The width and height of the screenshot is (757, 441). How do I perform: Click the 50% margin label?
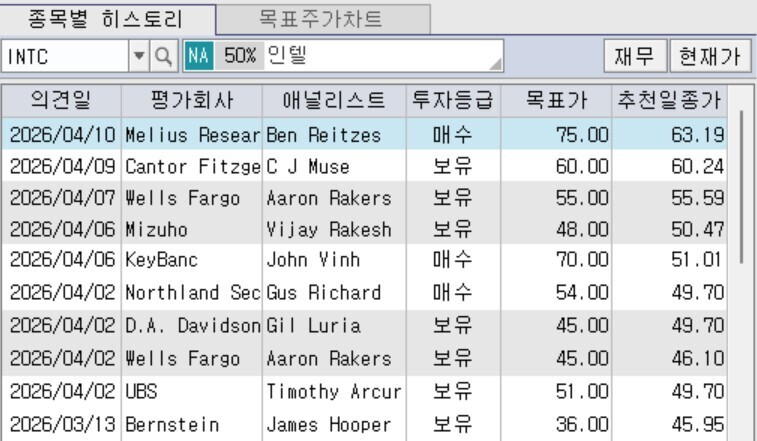[x=239, y=56]
